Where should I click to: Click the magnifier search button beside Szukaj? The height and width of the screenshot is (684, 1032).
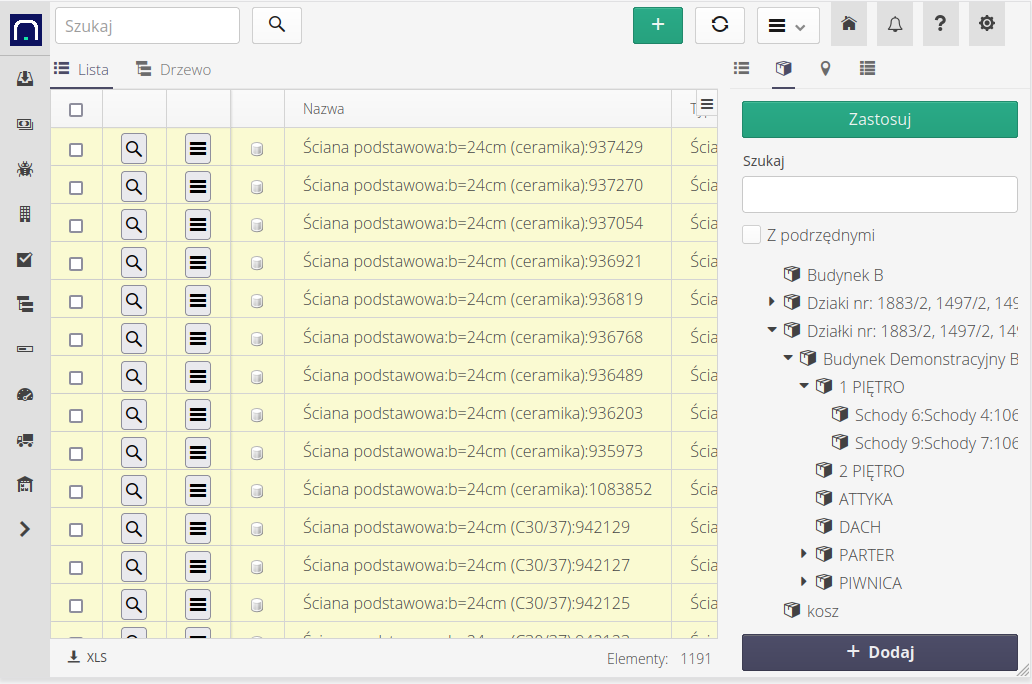(277, 26)
